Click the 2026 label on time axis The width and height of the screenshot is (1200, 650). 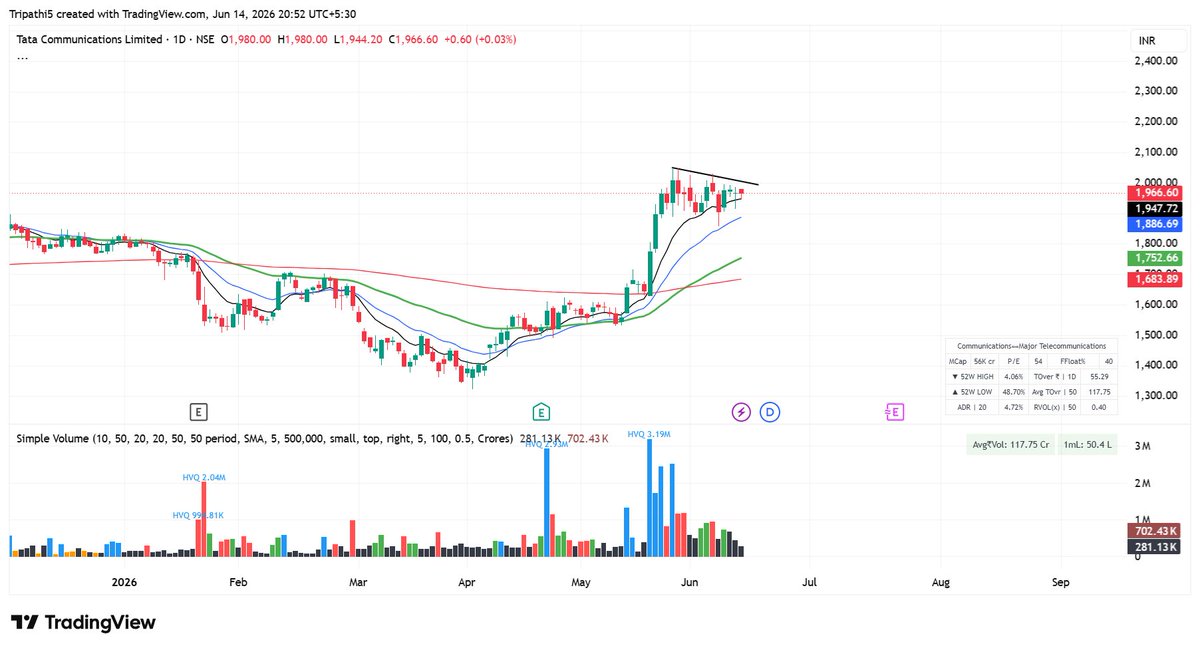pyautogui.click(x=124, y=581)
